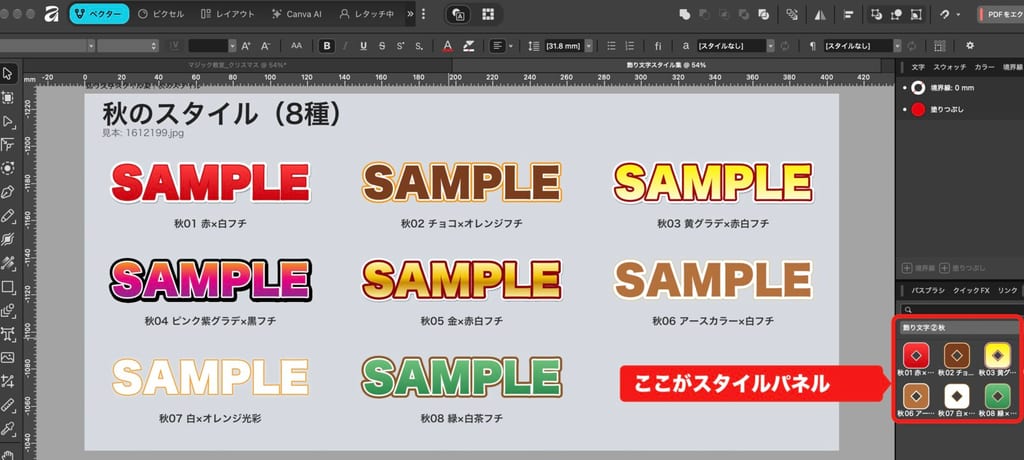Click the increase font size icon

coord(246,46)
